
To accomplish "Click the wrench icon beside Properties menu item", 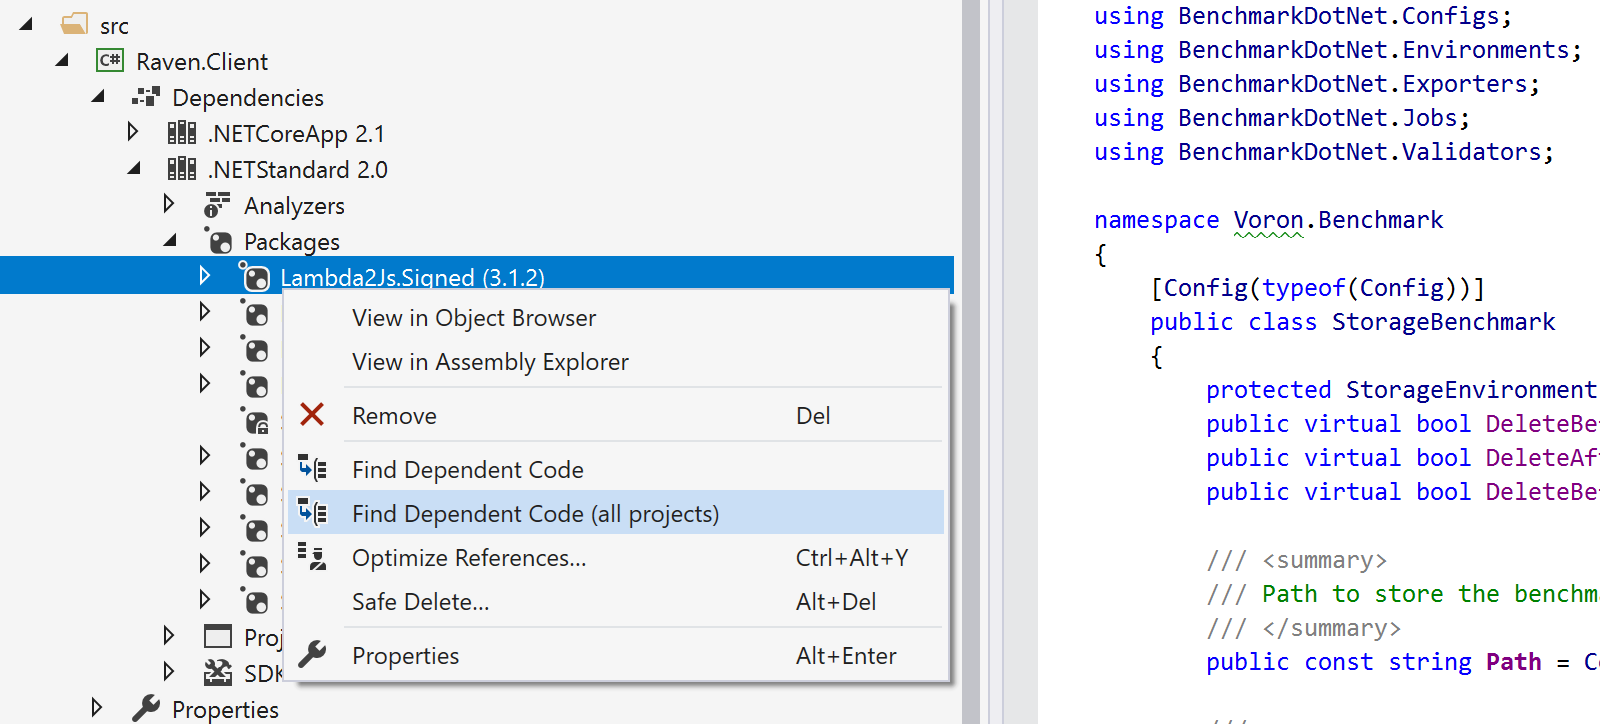I will coord(312,654).
